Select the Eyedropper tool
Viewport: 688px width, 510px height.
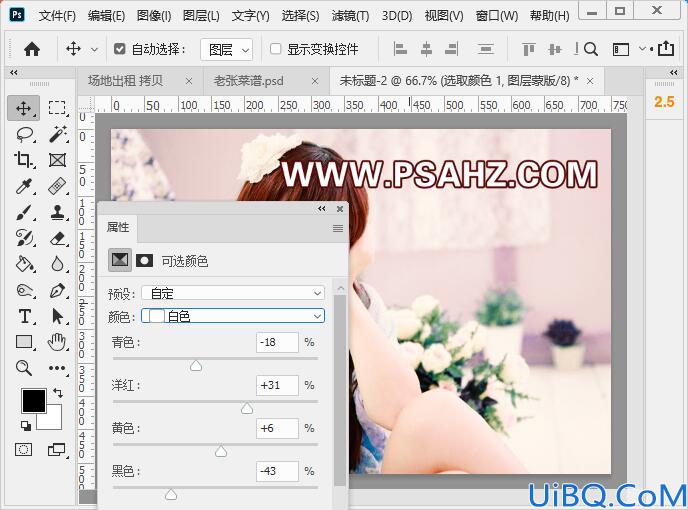(24, 186)
